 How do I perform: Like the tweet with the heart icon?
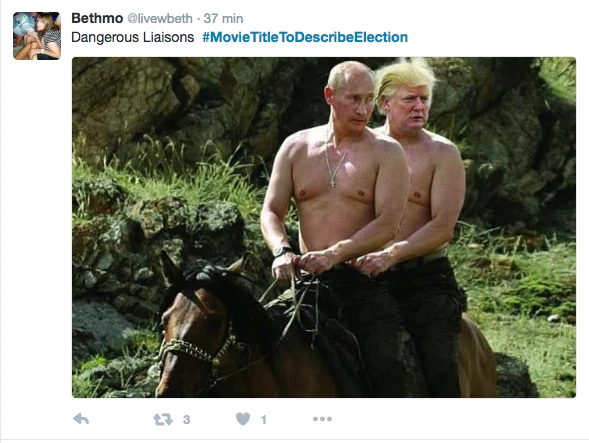click(243, 419)
